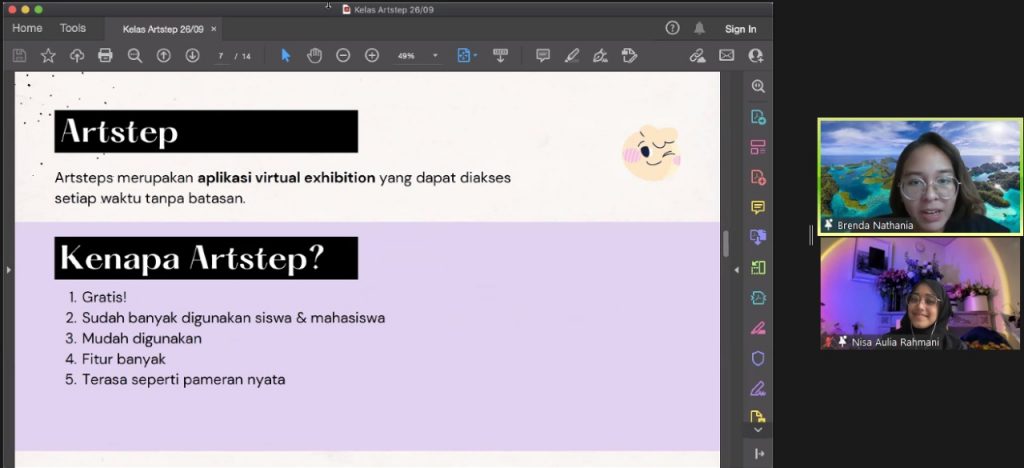The height and width of the screenshot is (468, 1024).
Task: Toggle tools pane collapse arrow-bar icon
Action: pyautogui.click(x=759, y=454)
